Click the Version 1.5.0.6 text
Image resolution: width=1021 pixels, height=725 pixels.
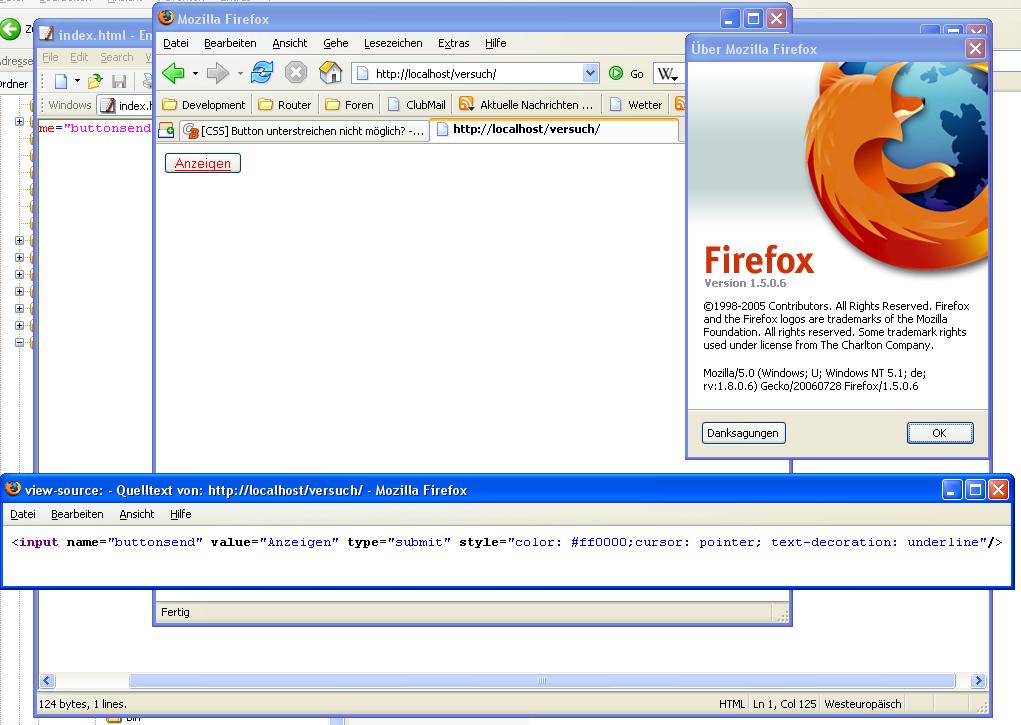tap(745, 283)
